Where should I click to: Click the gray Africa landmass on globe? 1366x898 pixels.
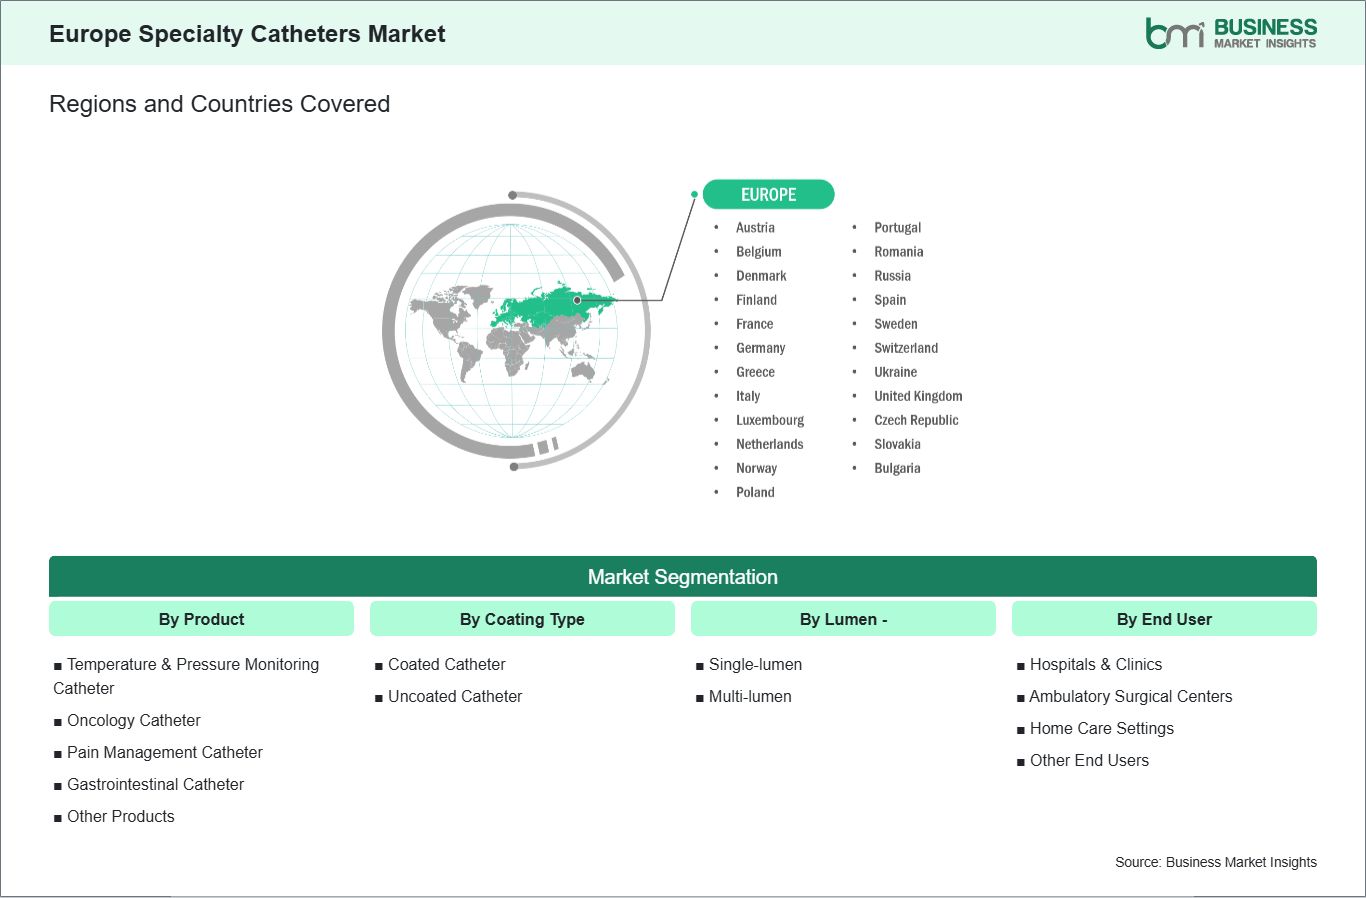tap(510, 352)
